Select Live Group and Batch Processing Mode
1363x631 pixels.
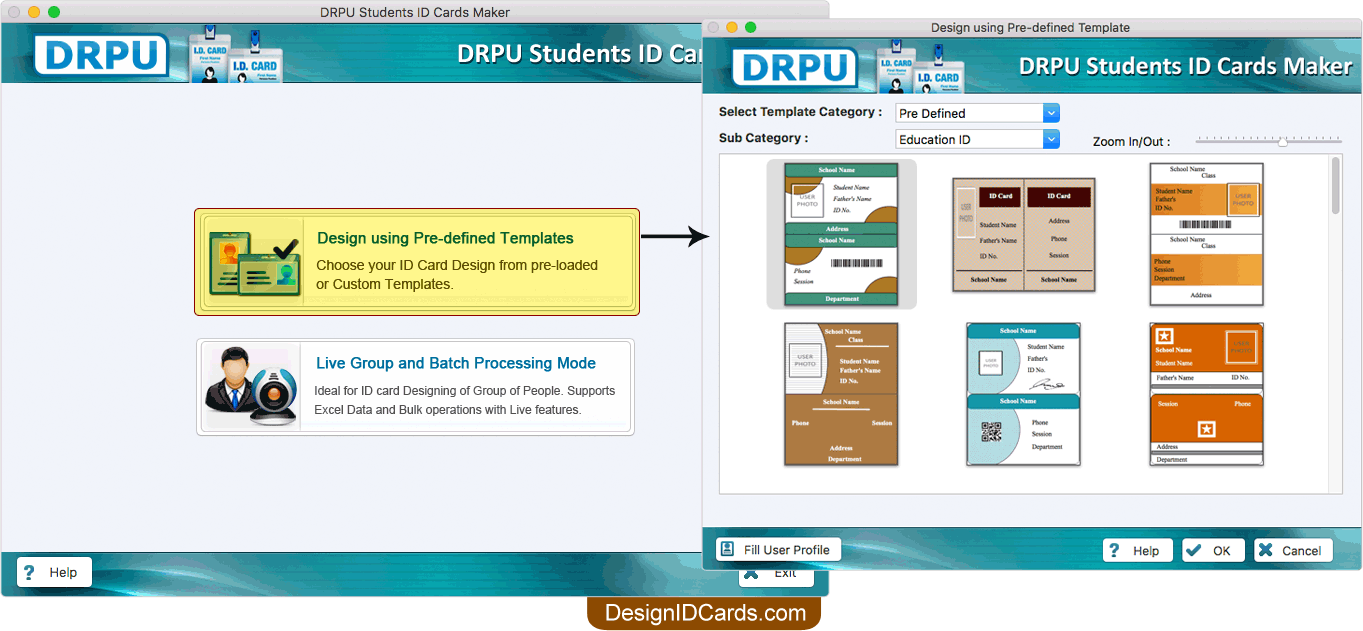pos(415,387)
